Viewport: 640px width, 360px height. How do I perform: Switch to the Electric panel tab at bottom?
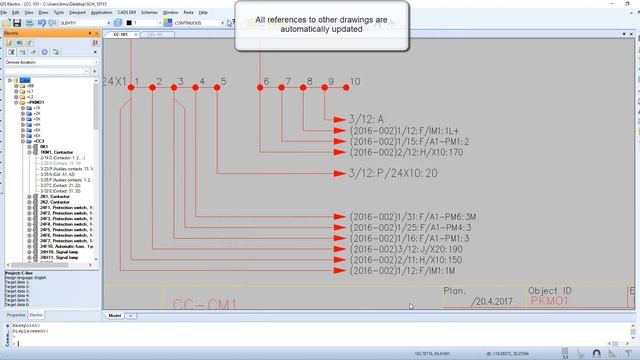tap(36, 315)
